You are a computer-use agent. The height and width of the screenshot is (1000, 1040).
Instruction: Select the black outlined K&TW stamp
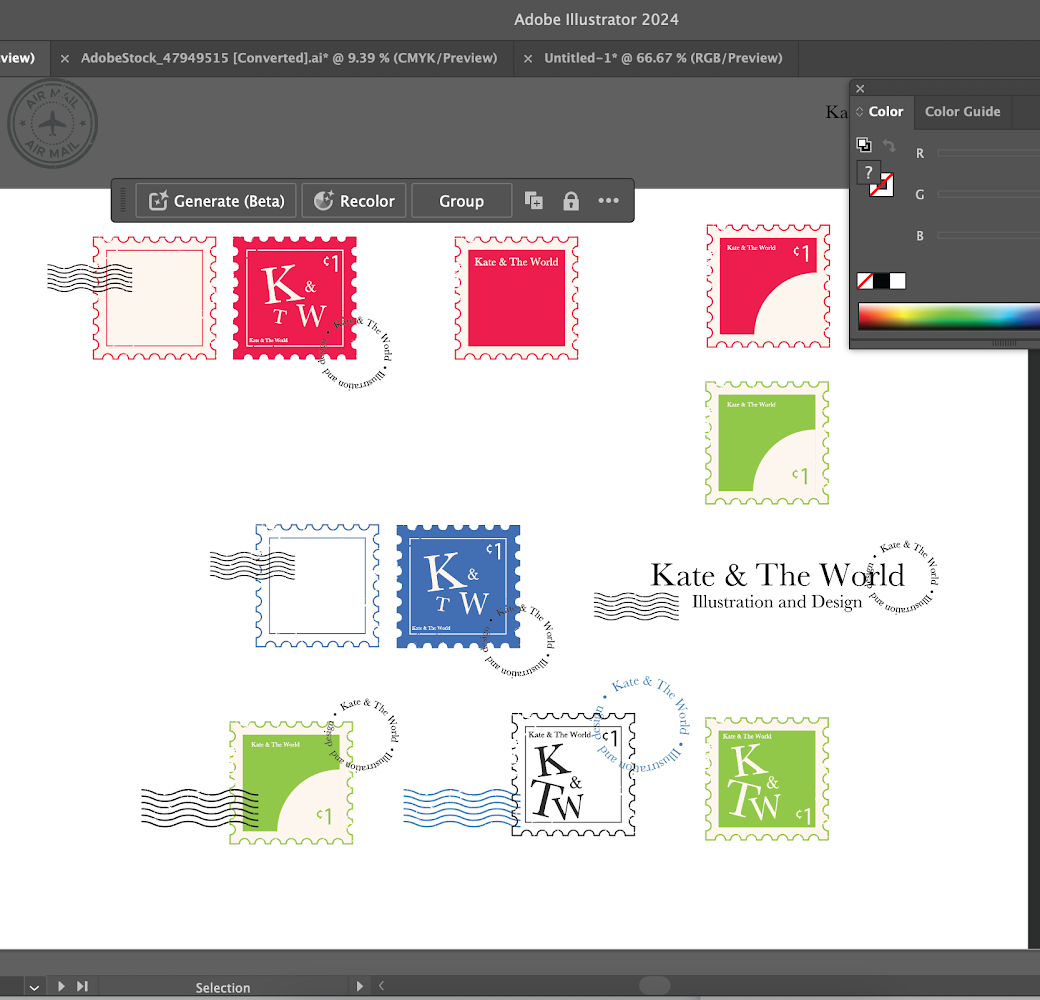574,775
